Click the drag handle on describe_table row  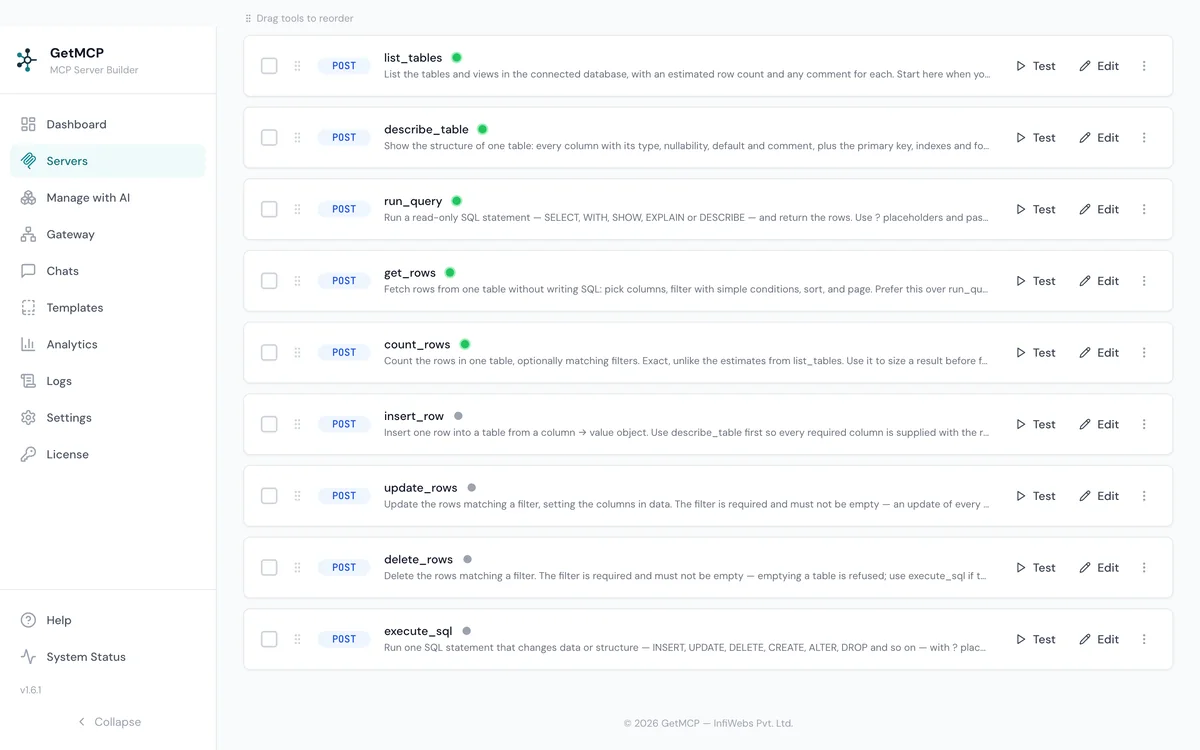click(297, 137)
